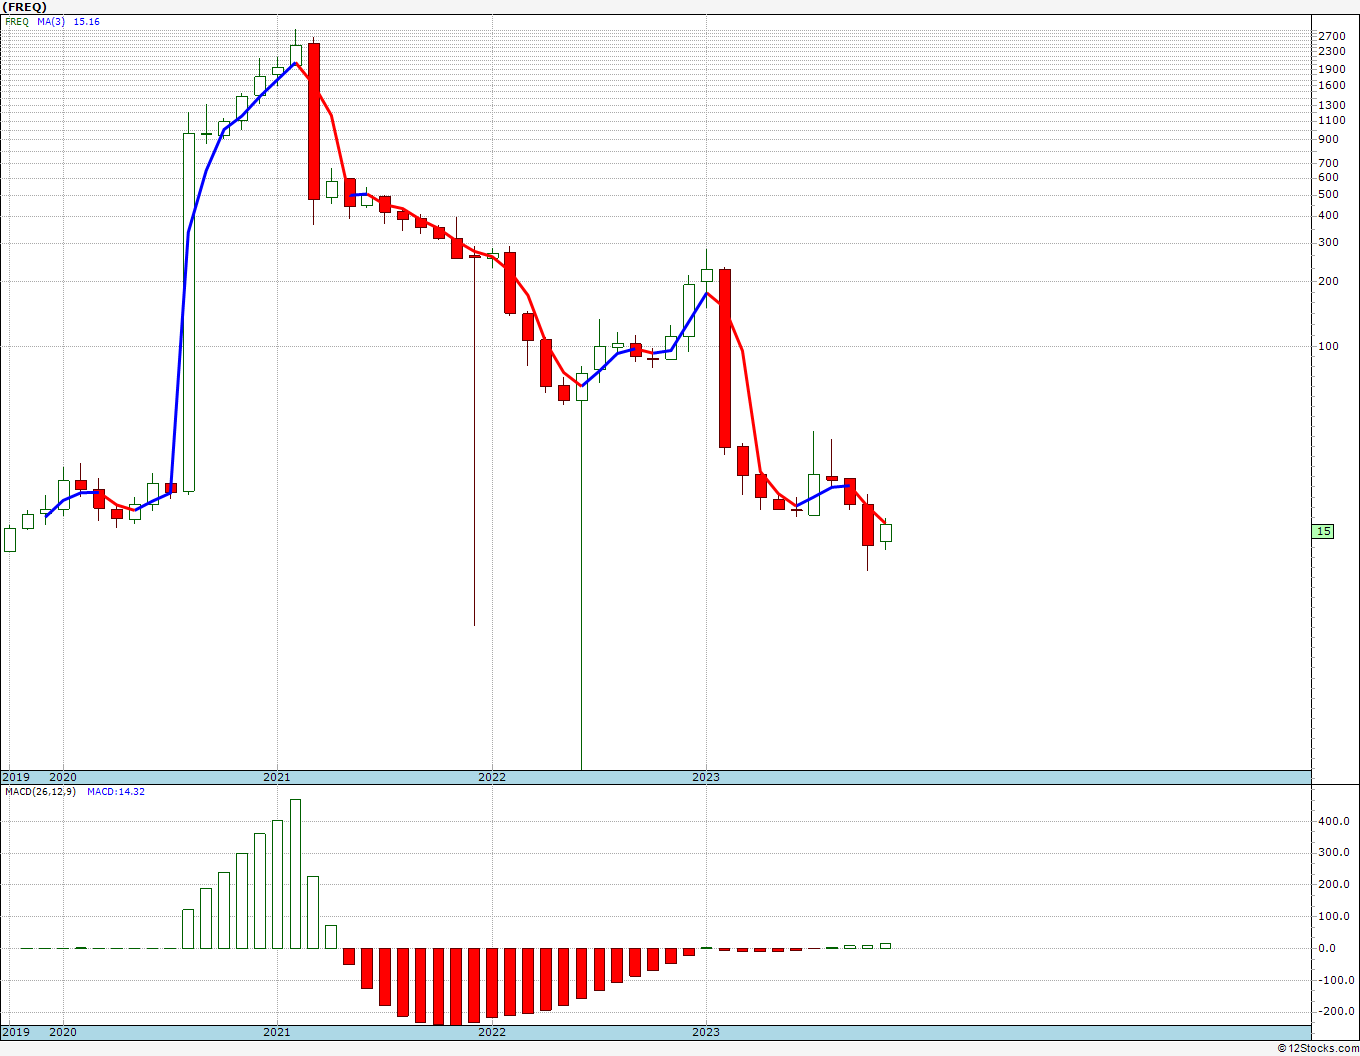Click the 100 price axis label
1360x1056 pixels.
[x=1327, y=346]
